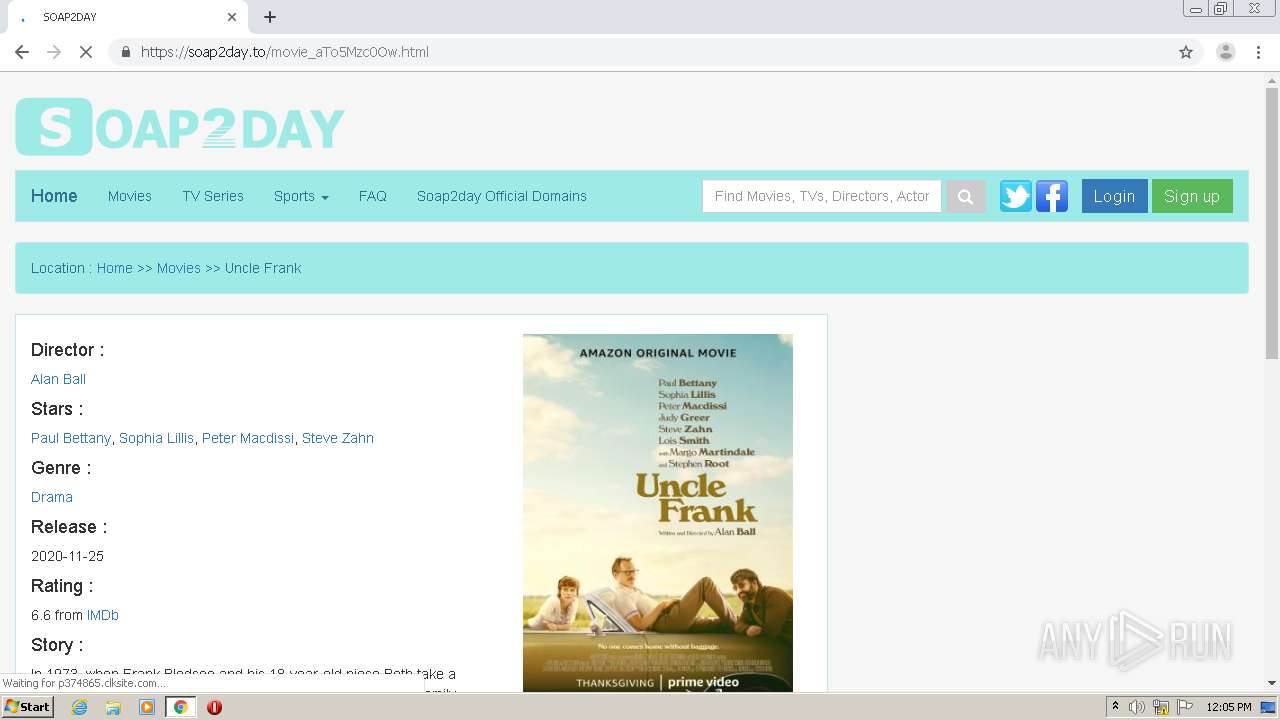Image resolution: width=1280 pixels, height=720 pixels.
Task: Click the Uncle Frank movie poster
Action: pyautogui.click(x=658, y=513)
